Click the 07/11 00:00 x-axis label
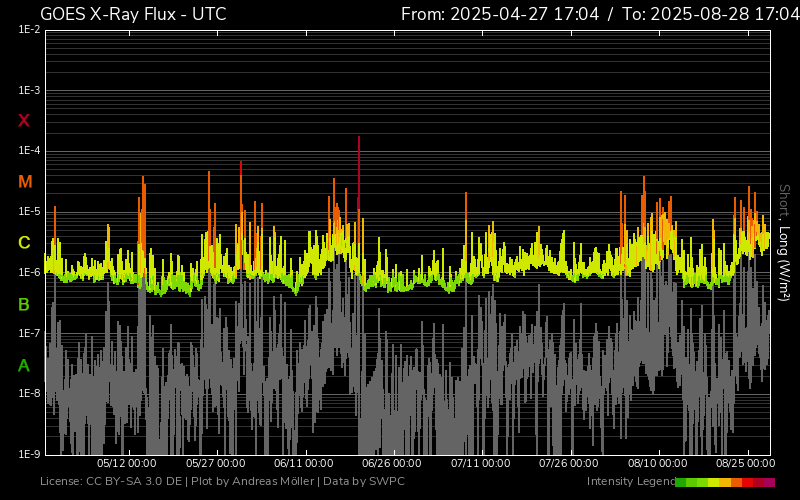 coord(481,464)
